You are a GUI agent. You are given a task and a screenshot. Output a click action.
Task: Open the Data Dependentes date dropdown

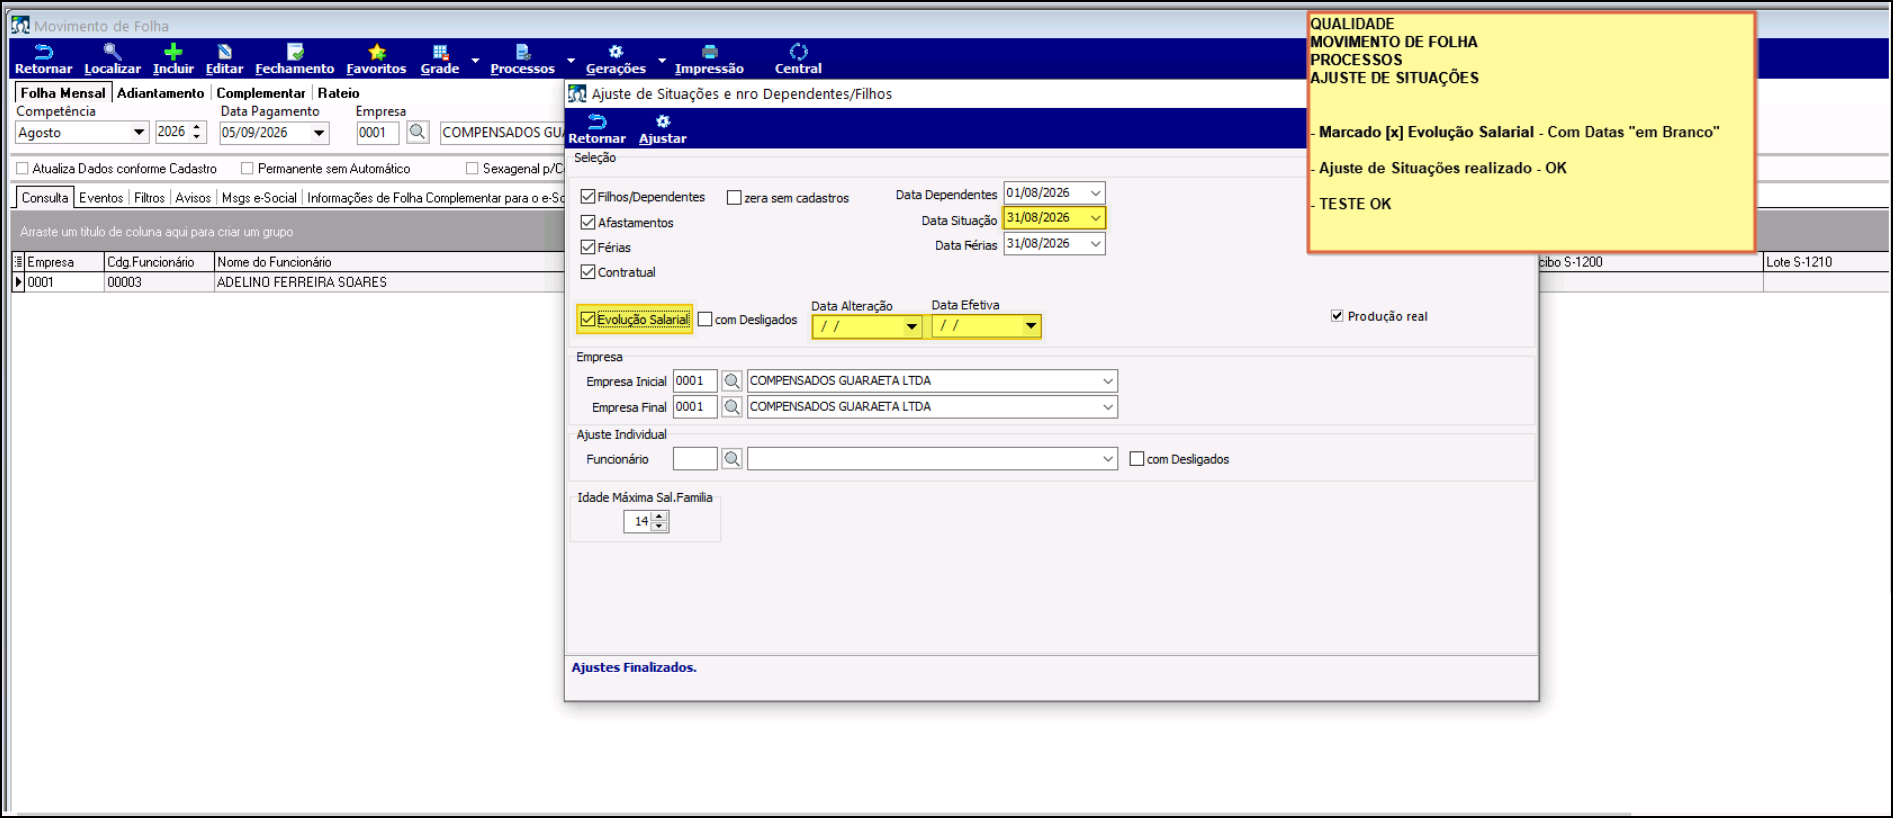1096,193
